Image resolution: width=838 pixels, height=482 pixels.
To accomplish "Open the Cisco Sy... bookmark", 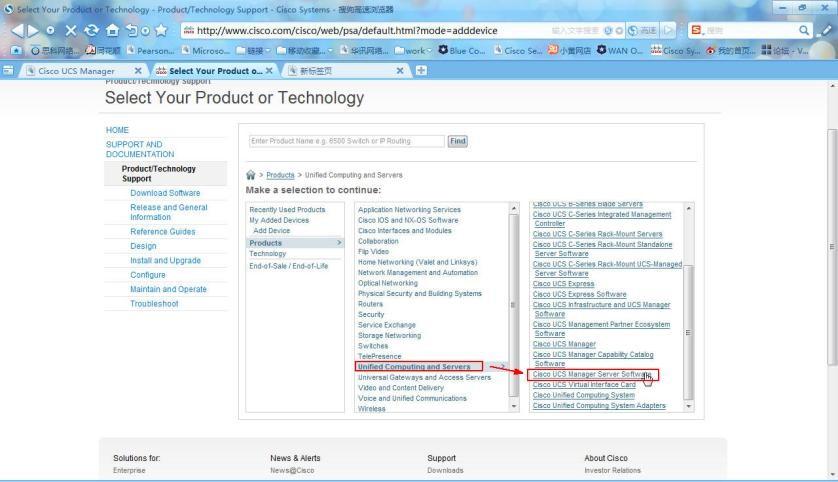I will pos(675,50).
